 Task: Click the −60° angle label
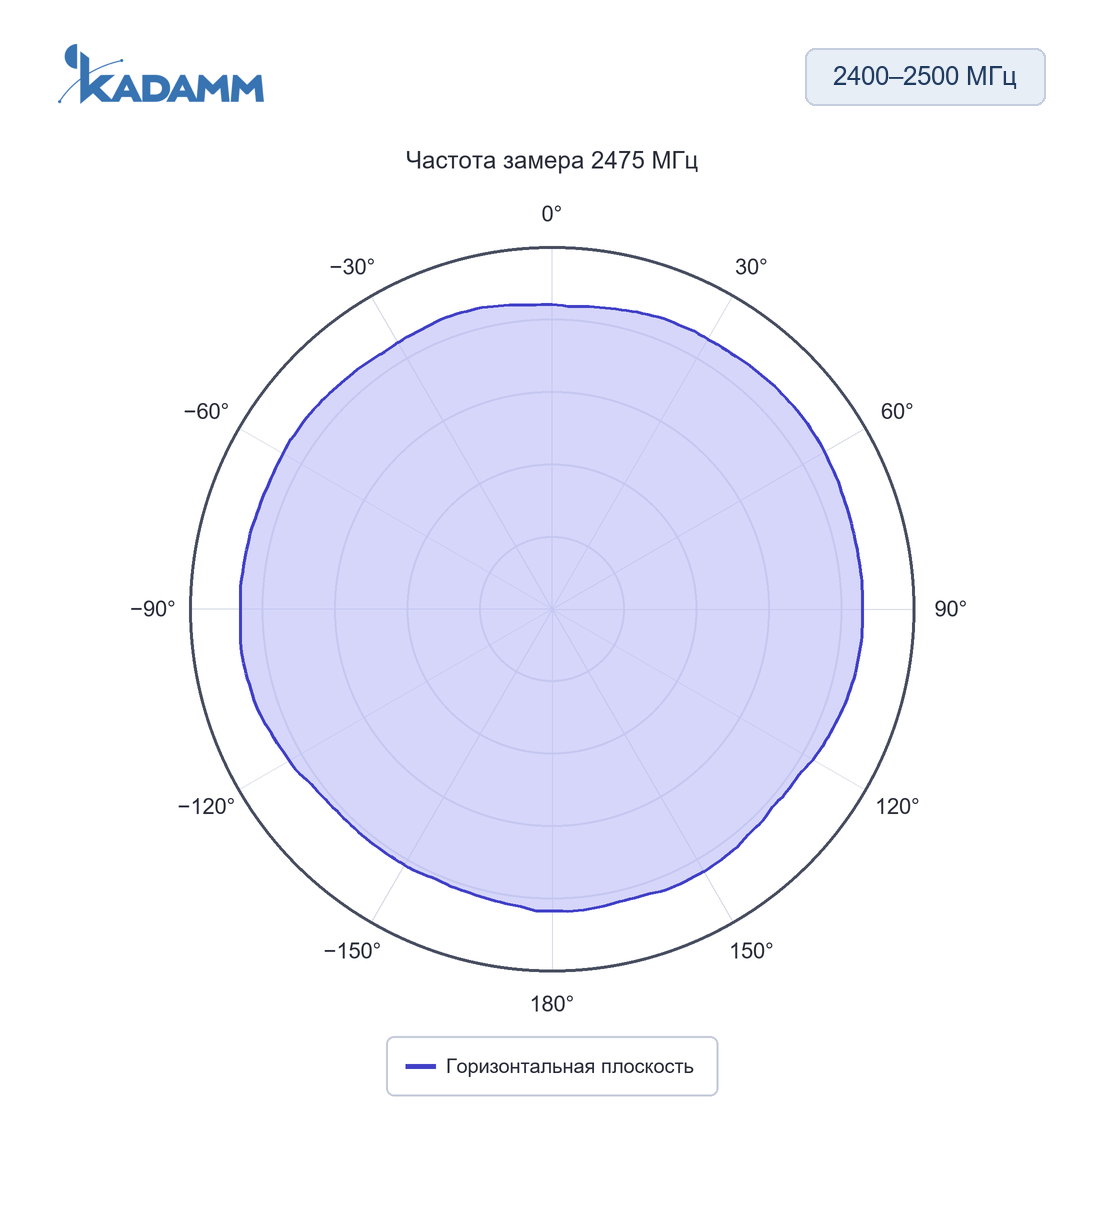[x=206, y=412]
